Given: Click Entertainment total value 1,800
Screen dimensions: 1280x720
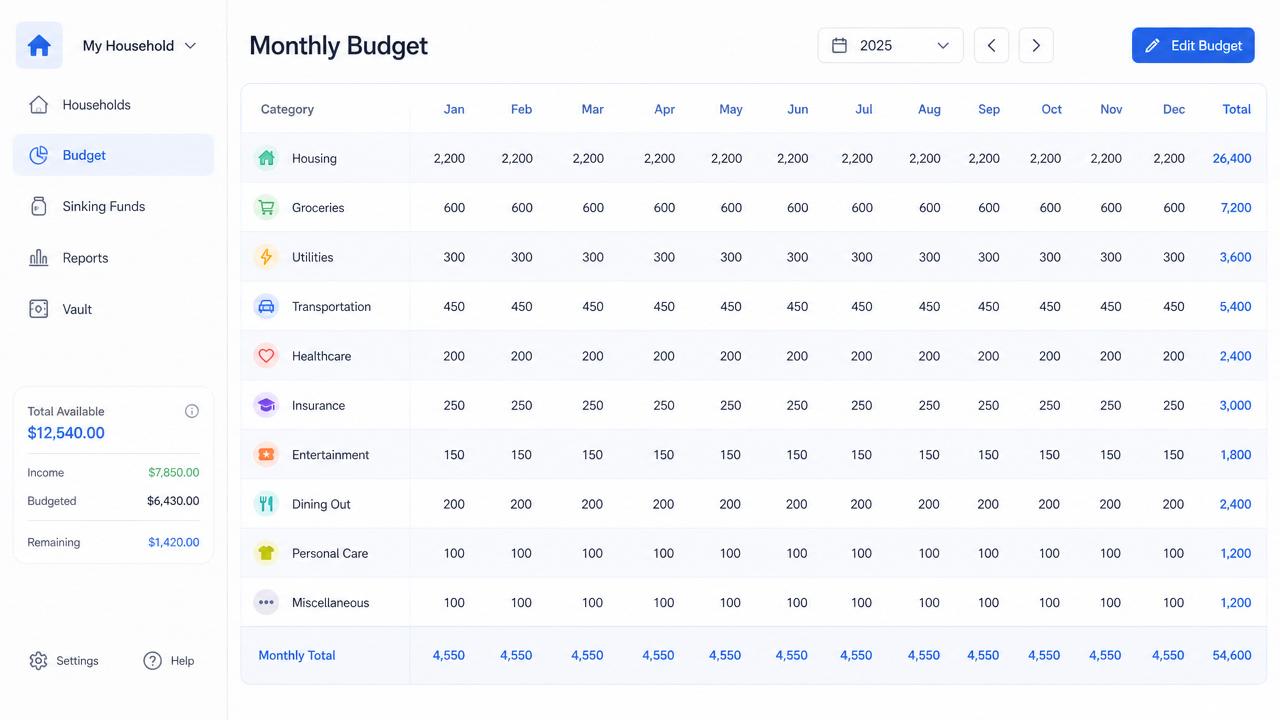Looking at the screenshot, I should coord(1236,455).
